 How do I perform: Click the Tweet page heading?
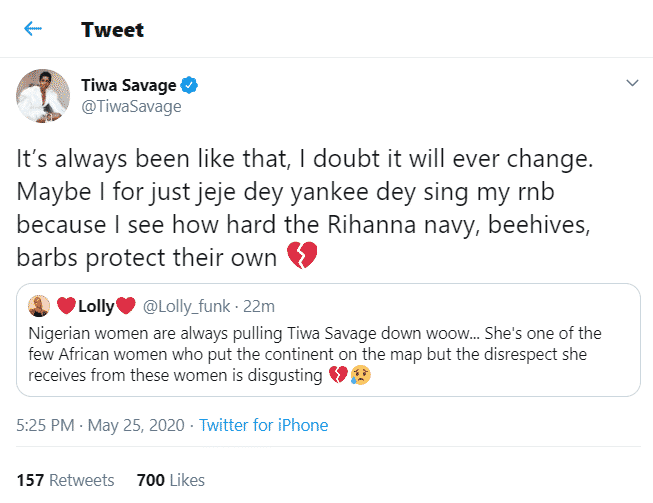click(112, 30)
